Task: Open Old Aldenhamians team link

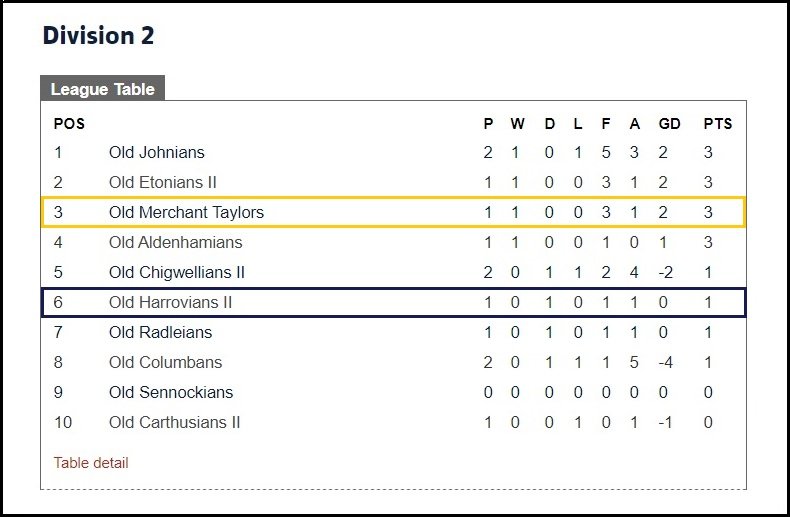Action: click(175, 242)
